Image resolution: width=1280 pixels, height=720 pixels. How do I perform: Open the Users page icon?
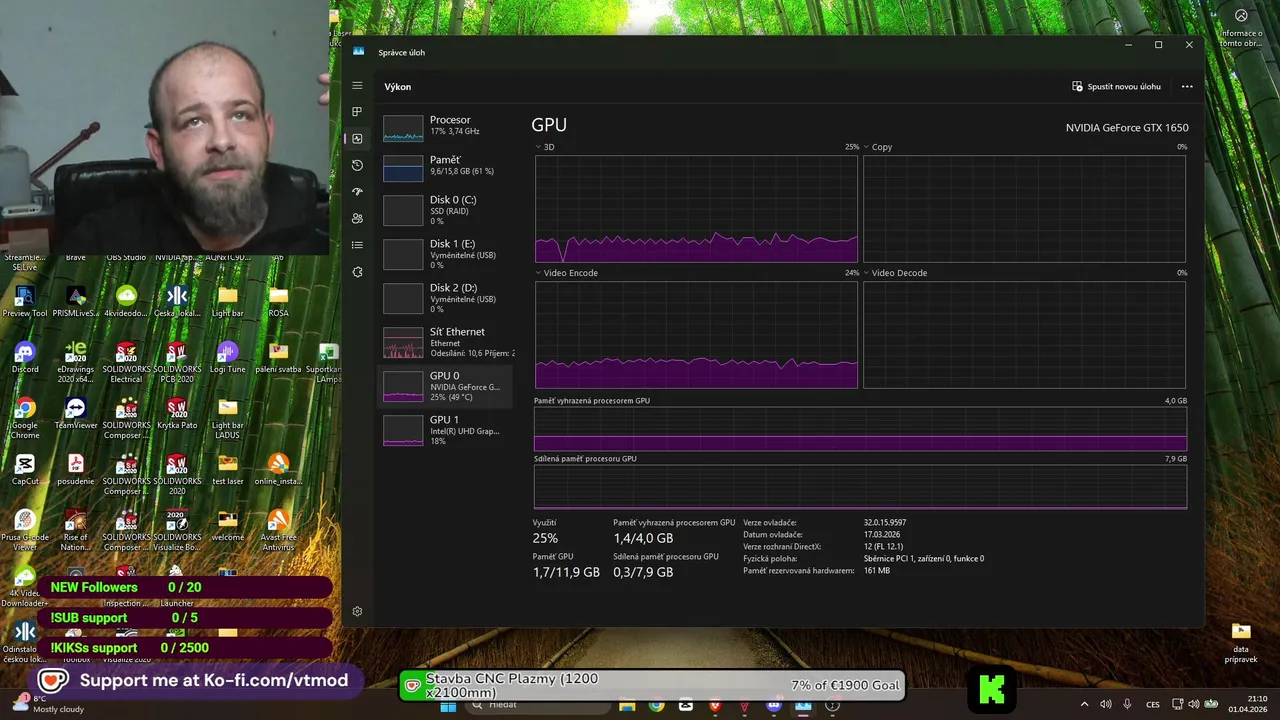click(357, 218)
